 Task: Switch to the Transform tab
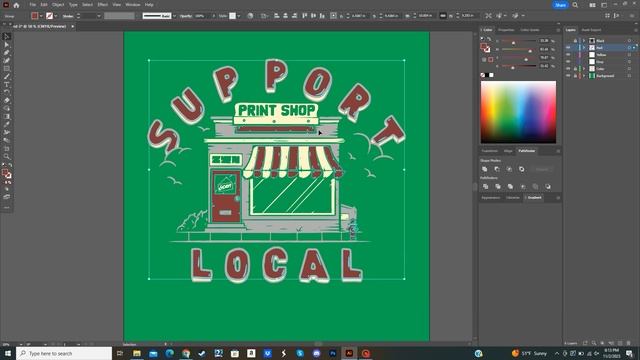(x=489, y=151)
